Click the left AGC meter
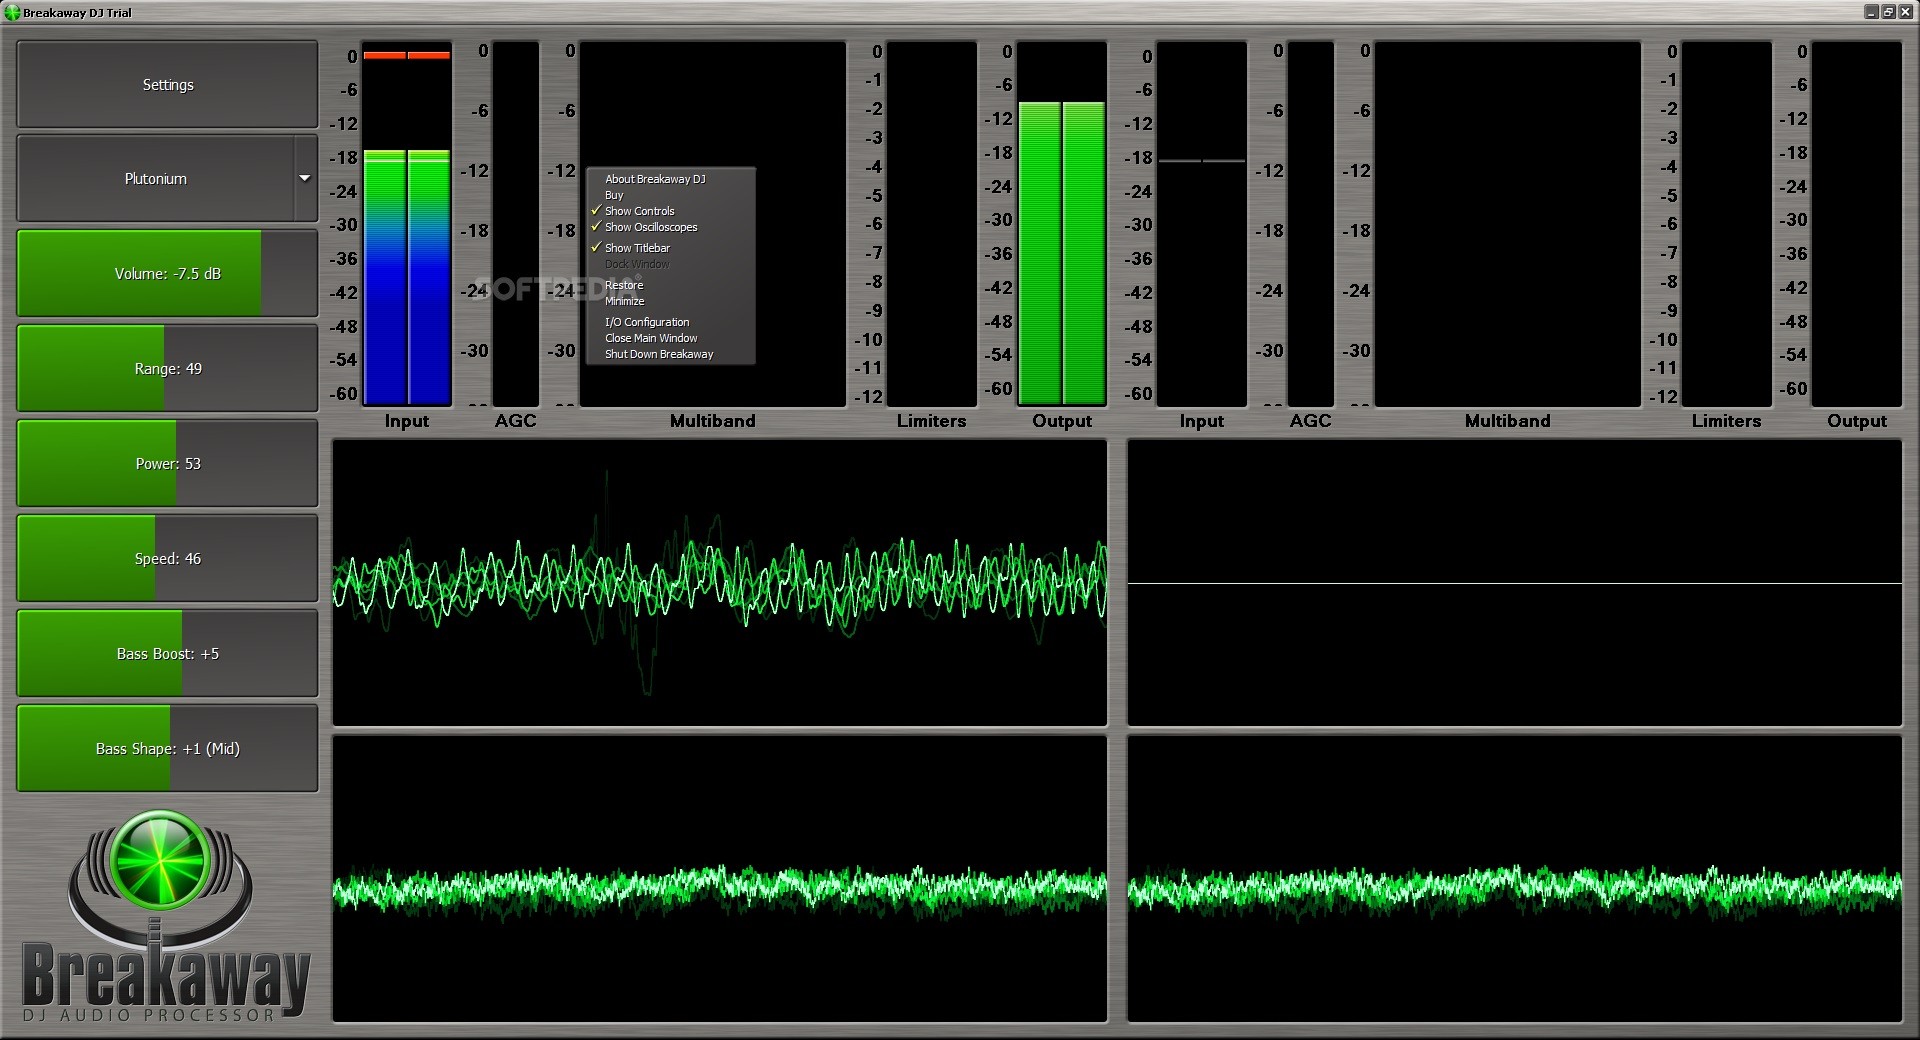The width and height of the screenshot is (1920, 1040). pyautogui.click(x=516, y=225)
